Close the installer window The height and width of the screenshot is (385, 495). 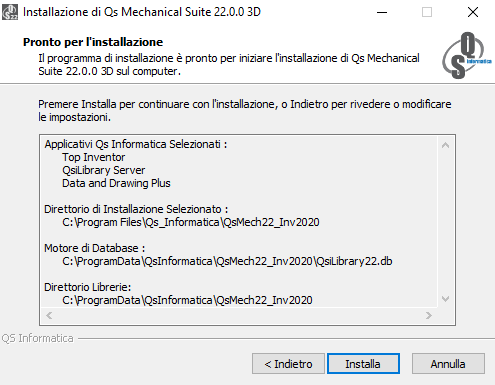pyautogui.click(x=473, y=12)
